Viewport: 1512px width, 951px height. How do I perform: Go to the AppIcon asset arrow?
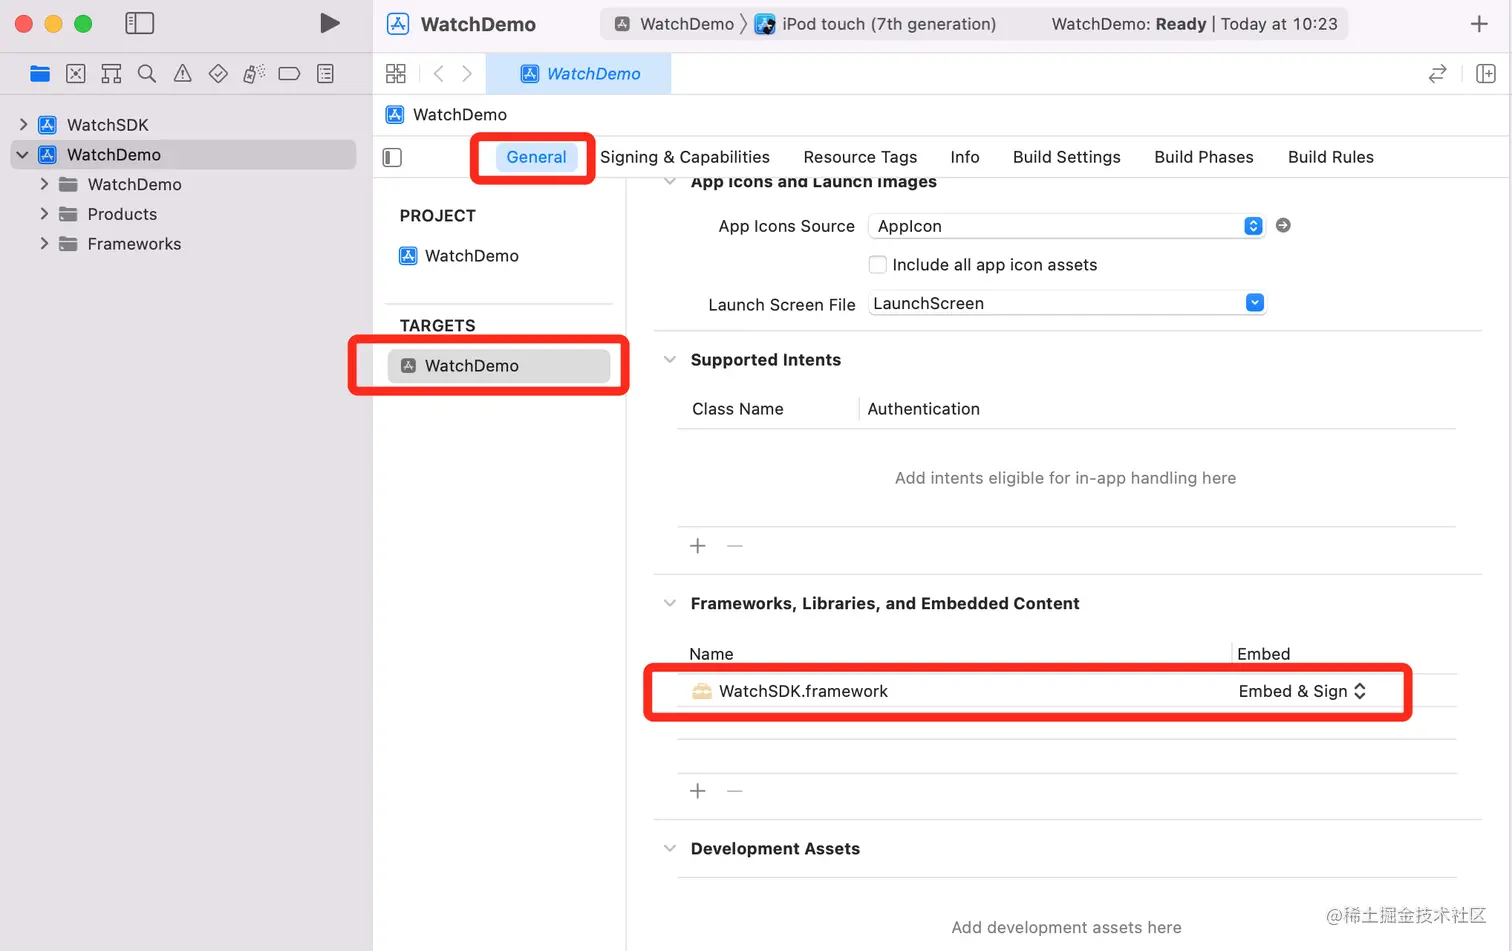[x=1283, y=226]
